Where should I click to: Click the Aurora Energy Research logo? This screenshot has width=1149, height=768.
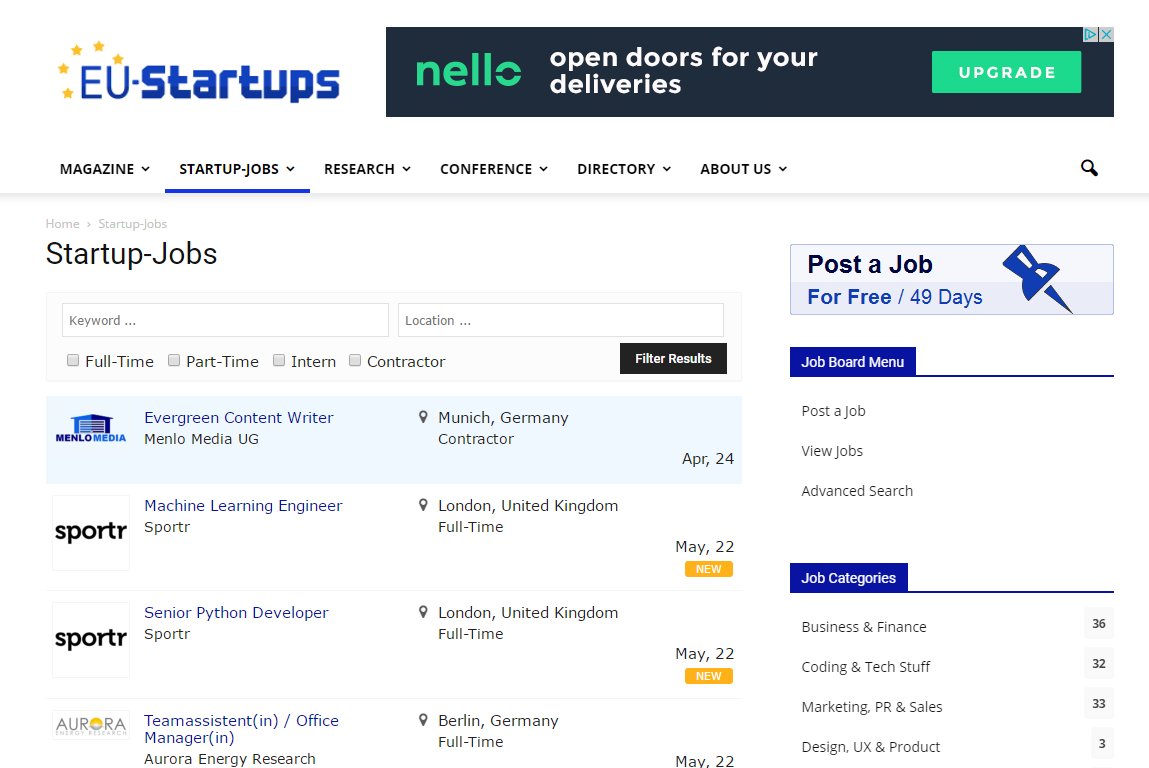pos(92,725)
